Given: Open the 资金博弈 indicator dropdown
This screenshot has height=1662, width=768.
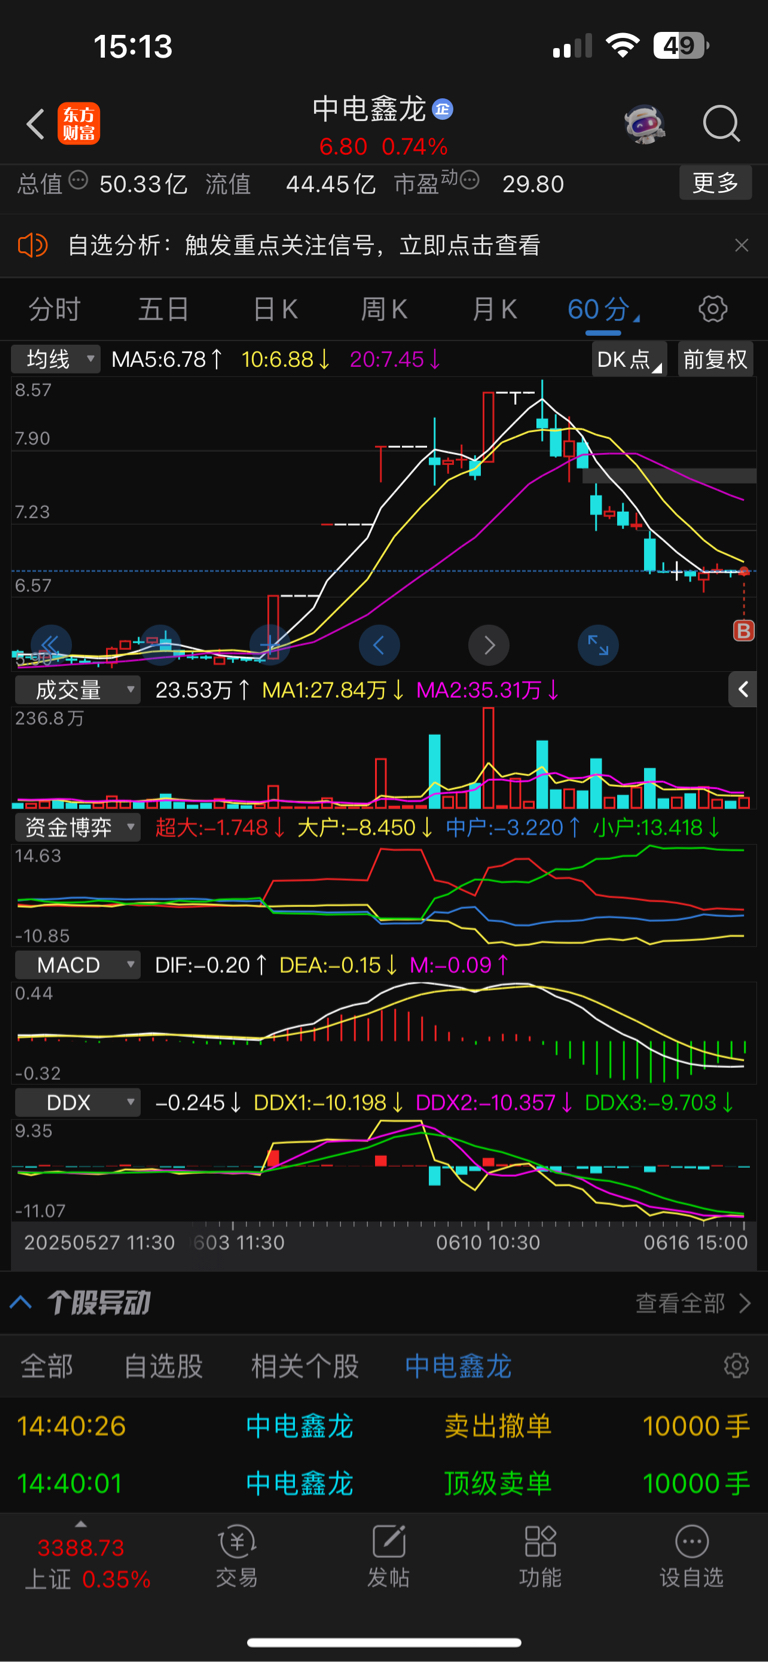Looking at the screenshot, I should coord(77,827).
